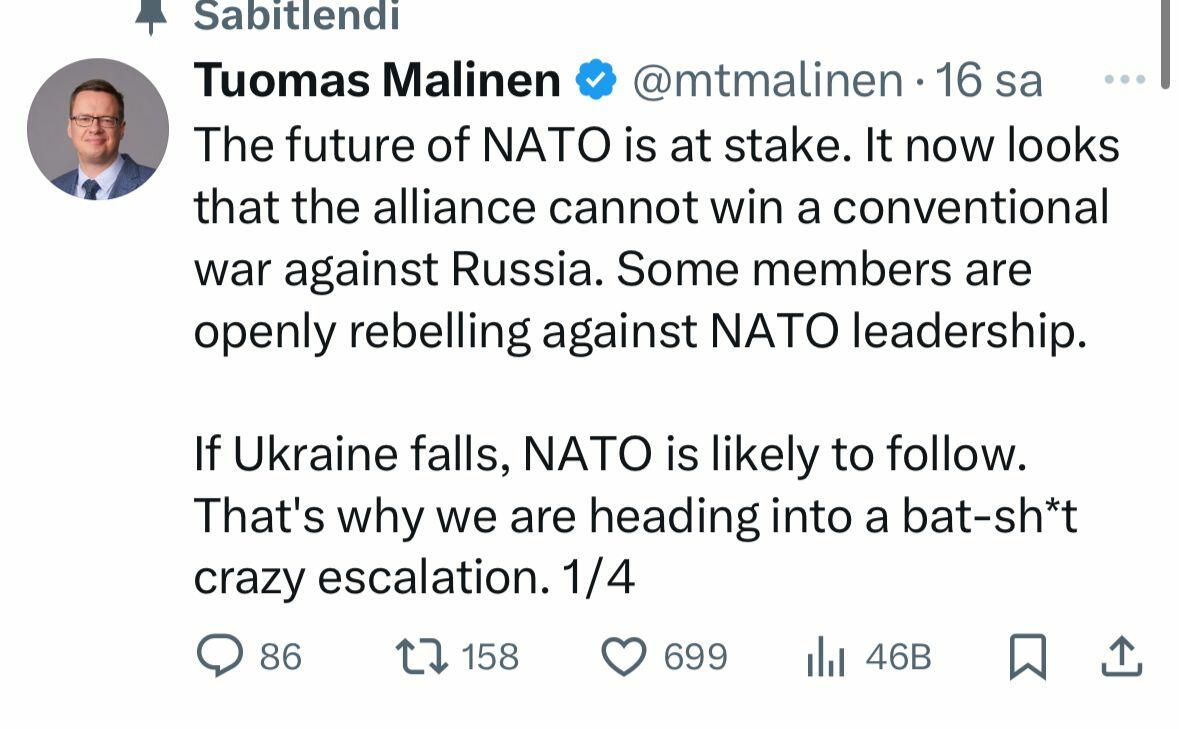Open the three-dot more options menu

pyautogui.click(x=1124, y=79)
